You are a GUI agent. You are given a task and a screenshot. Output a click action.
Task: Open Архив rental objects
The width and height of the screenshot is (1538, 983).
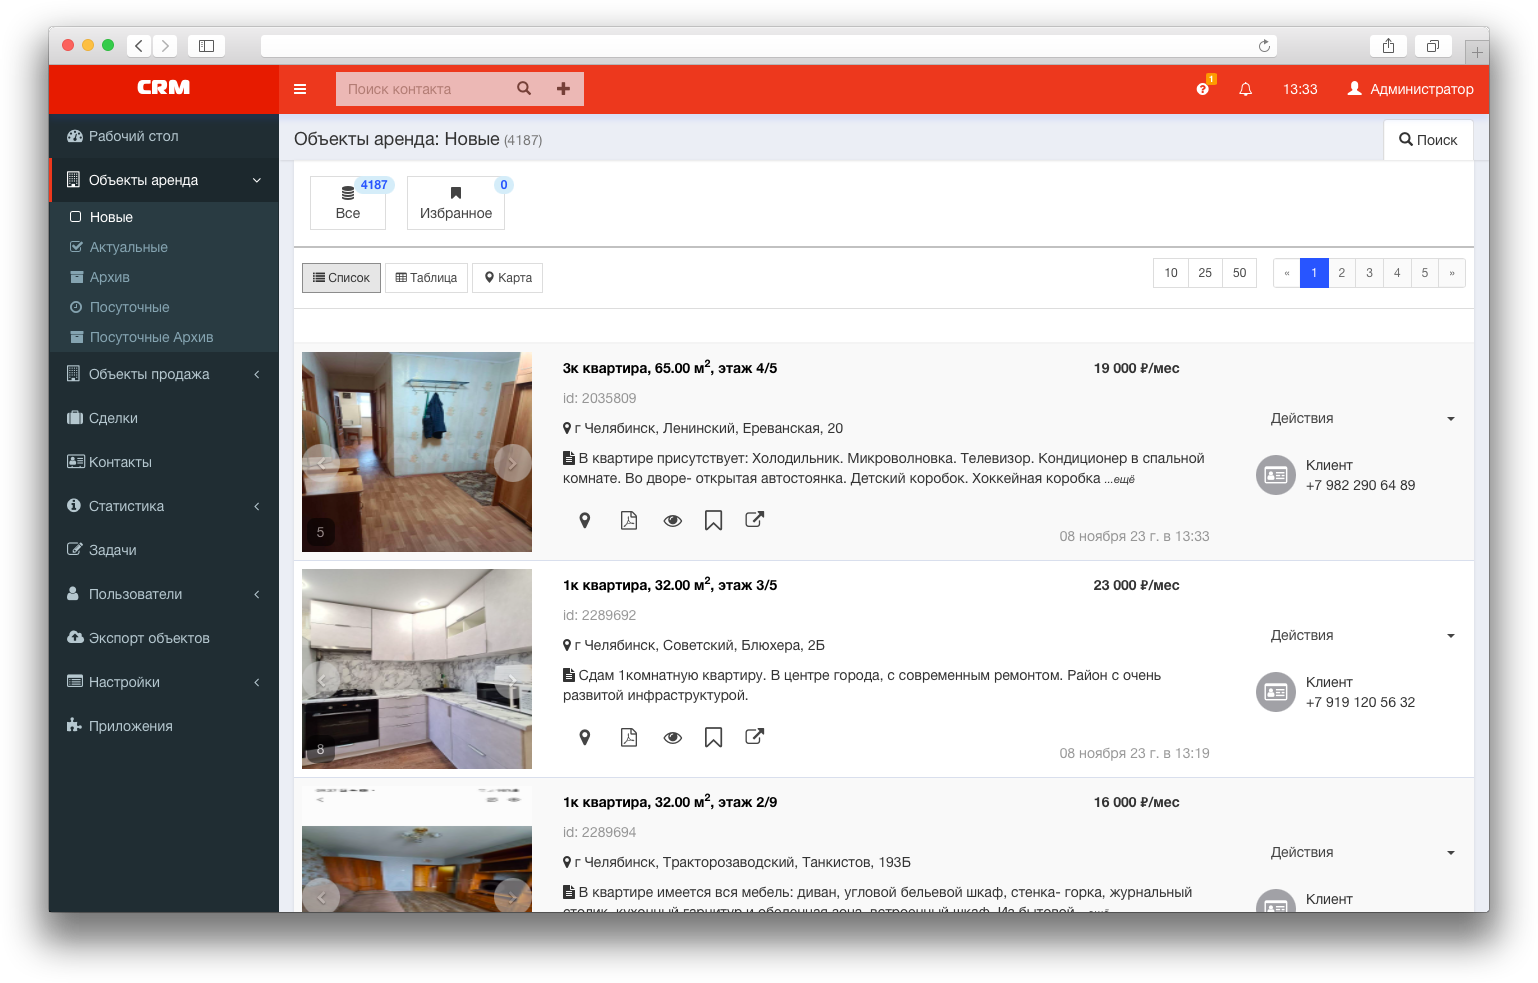point(164,277)
